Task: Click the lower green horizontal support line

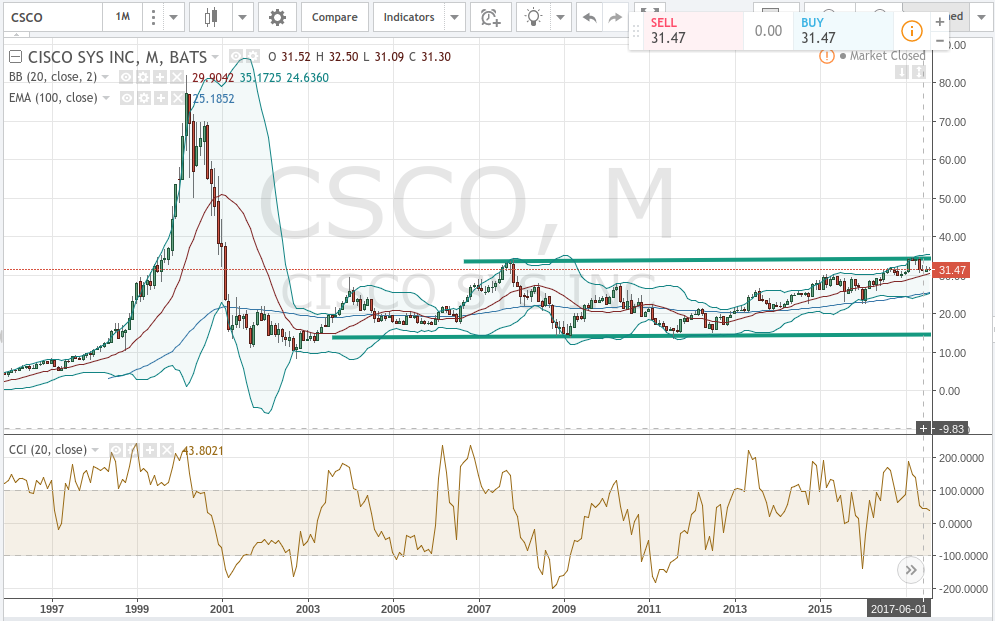Action: point(631,336)
